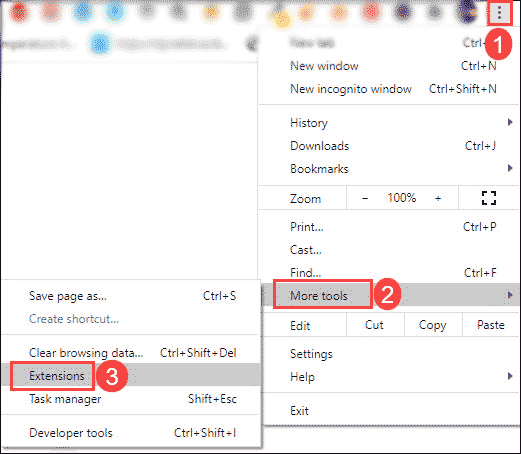
Task: Open Task manager from the submenu
Action: tap(131, 399)
